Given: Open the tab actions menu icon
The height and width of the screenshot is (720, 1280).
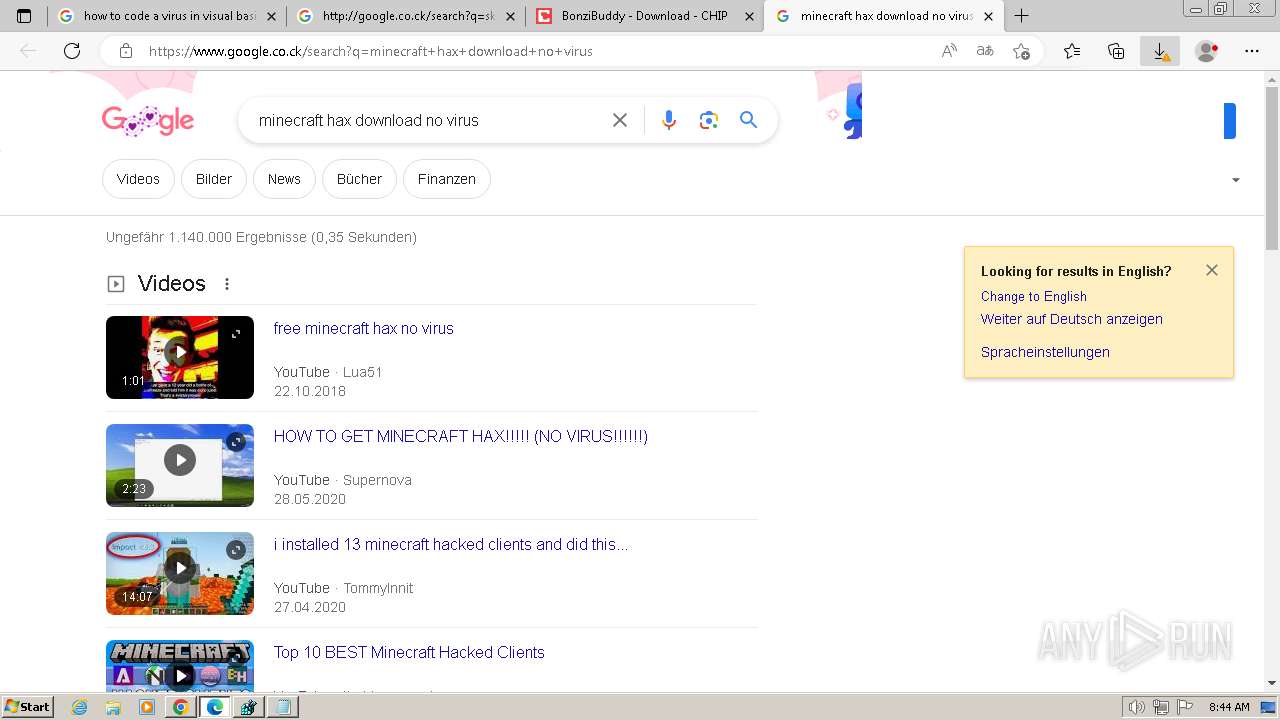Looking at the screenshot, I should coord(24,16).
